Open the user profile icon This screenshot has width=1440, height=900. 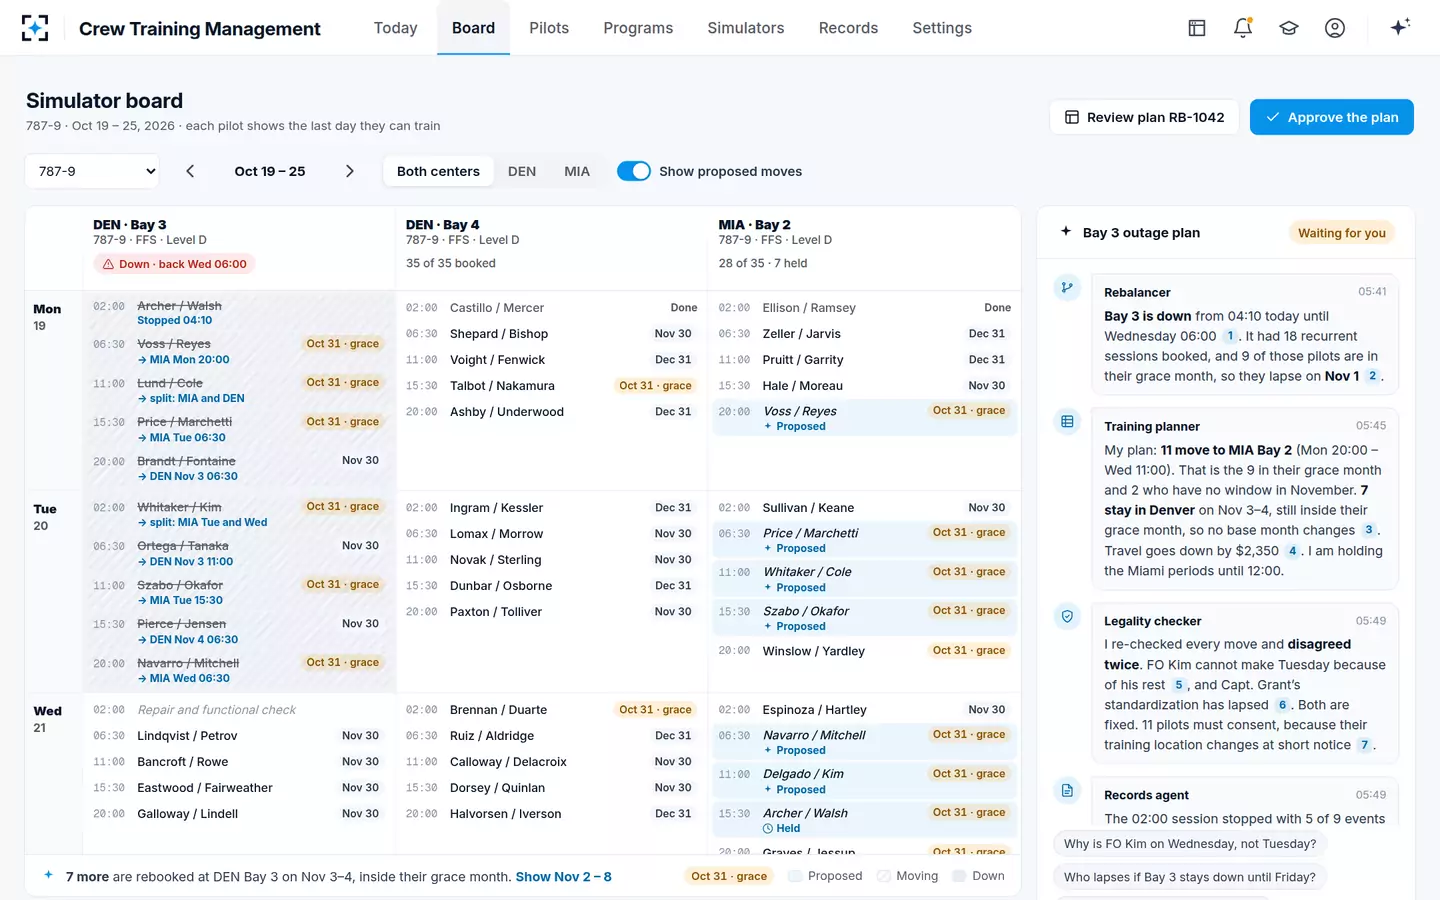click(1335, 28)
